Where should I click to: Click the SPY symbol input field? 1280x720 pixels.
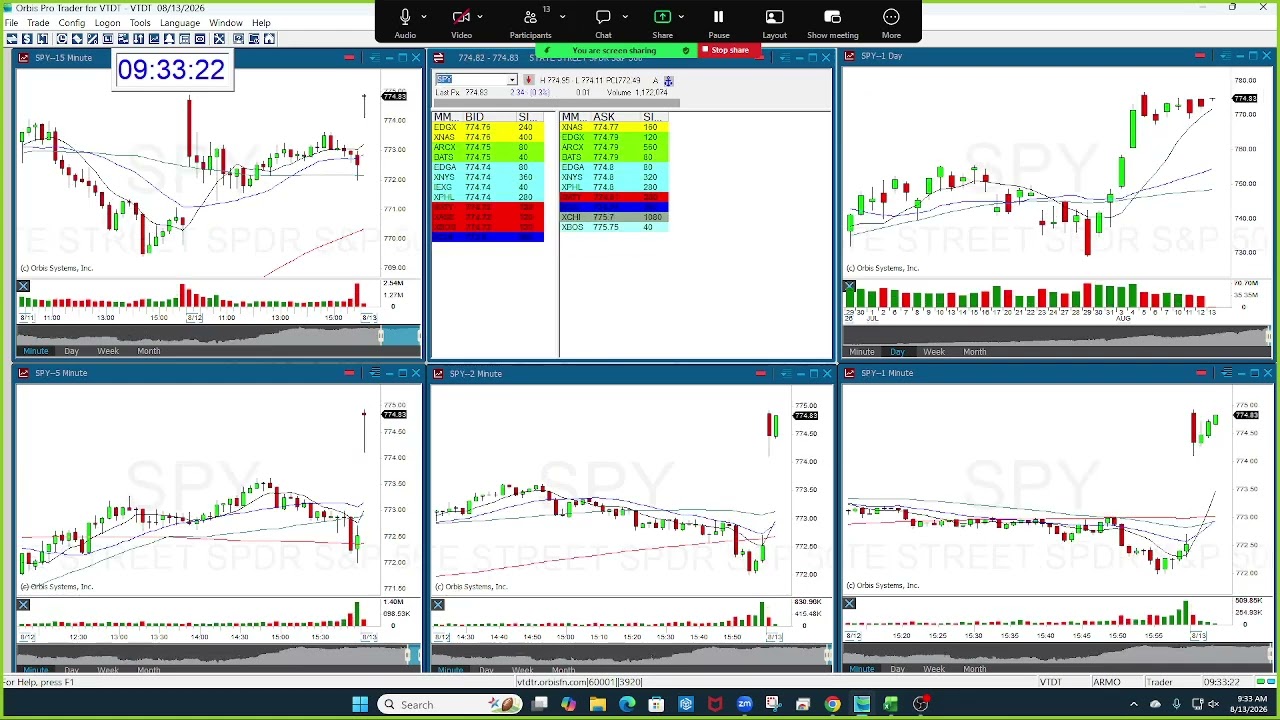pyautogui.click(x=470, y=80)
